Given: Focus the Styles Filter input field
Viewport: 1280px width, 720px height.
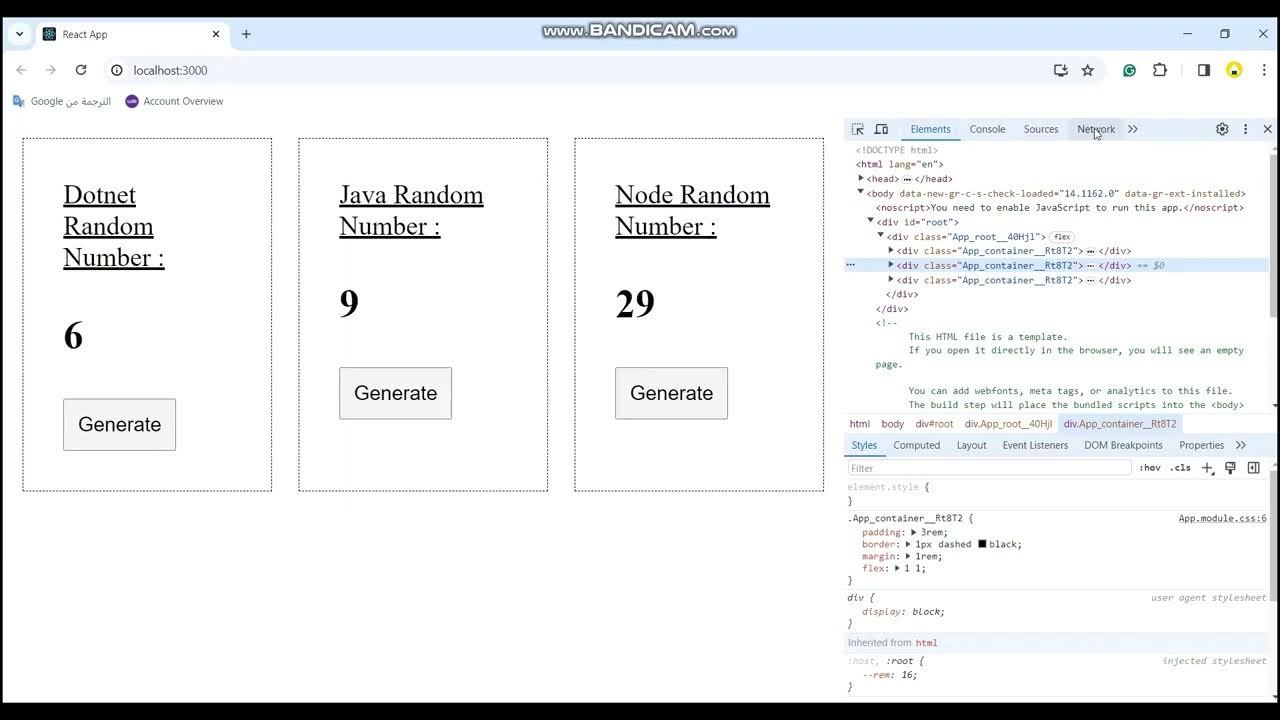Looking at the screenshot, I should coord(989,468).
